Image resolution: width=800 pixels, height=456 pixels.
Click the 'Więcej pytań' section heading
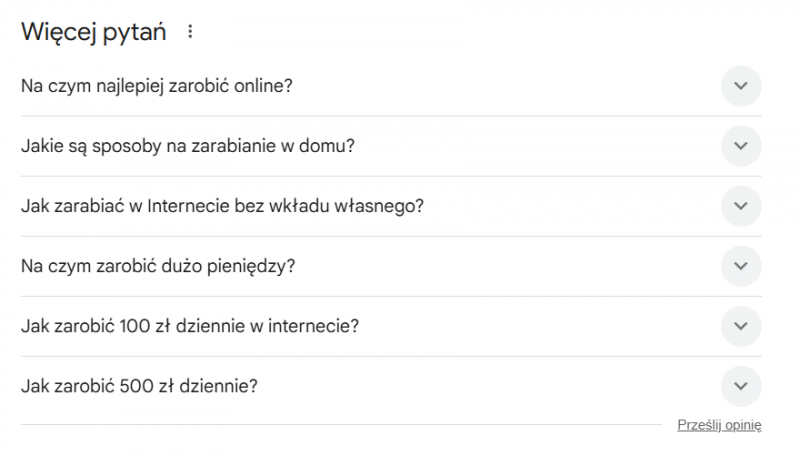[94, 32]
